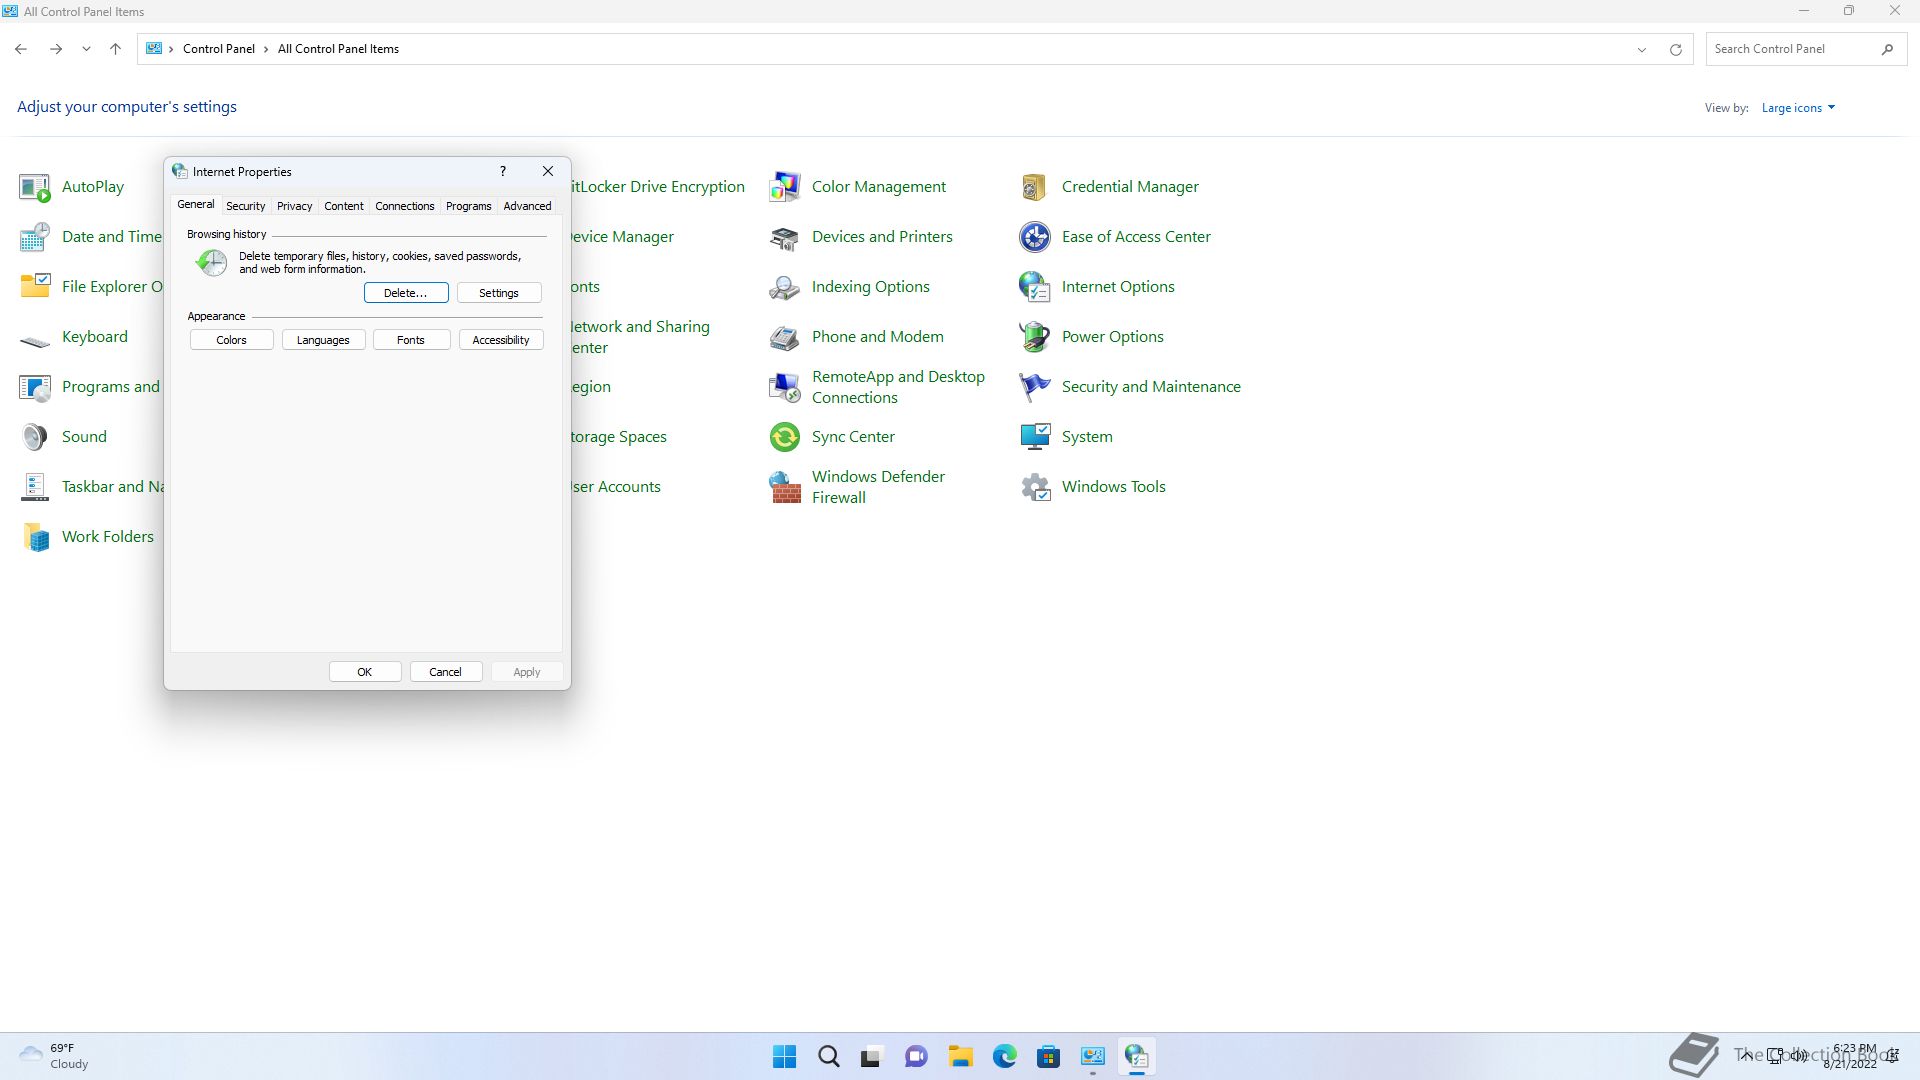Click the search magnifier in Search Control Panel

(1887, 49)
